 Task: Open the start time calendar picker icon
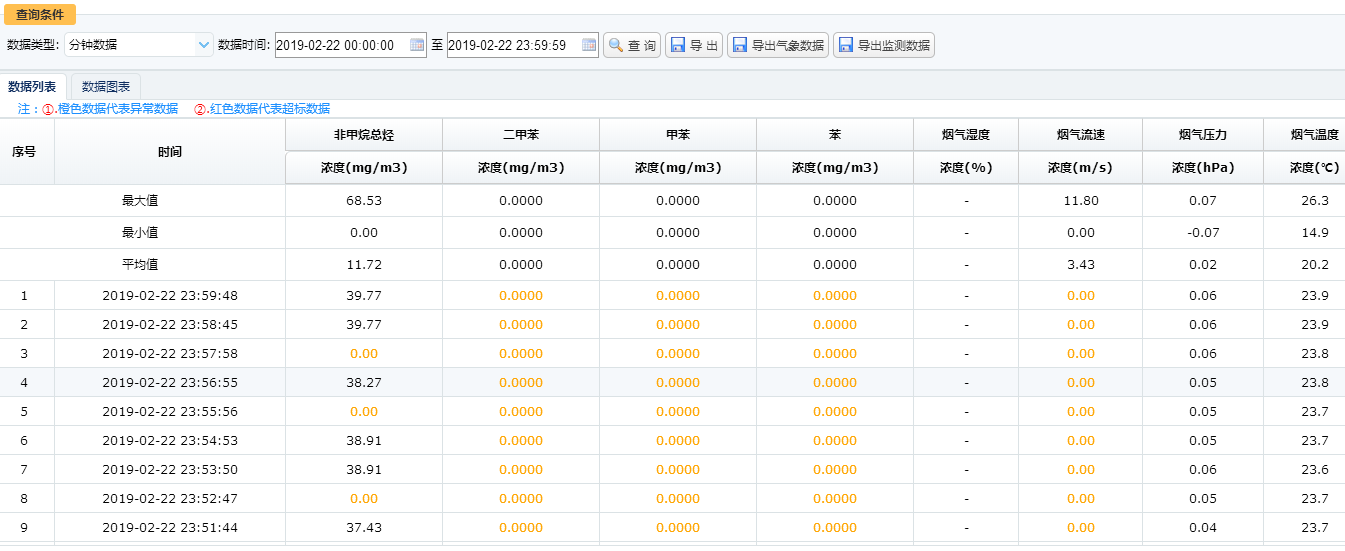click(417, 45)
